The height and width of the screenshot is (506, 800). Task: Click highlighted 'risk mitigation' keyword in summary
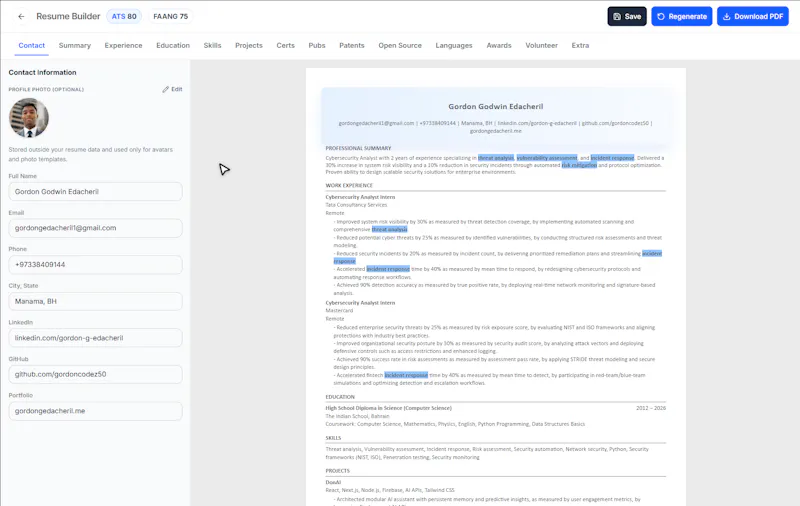[579, 165]
